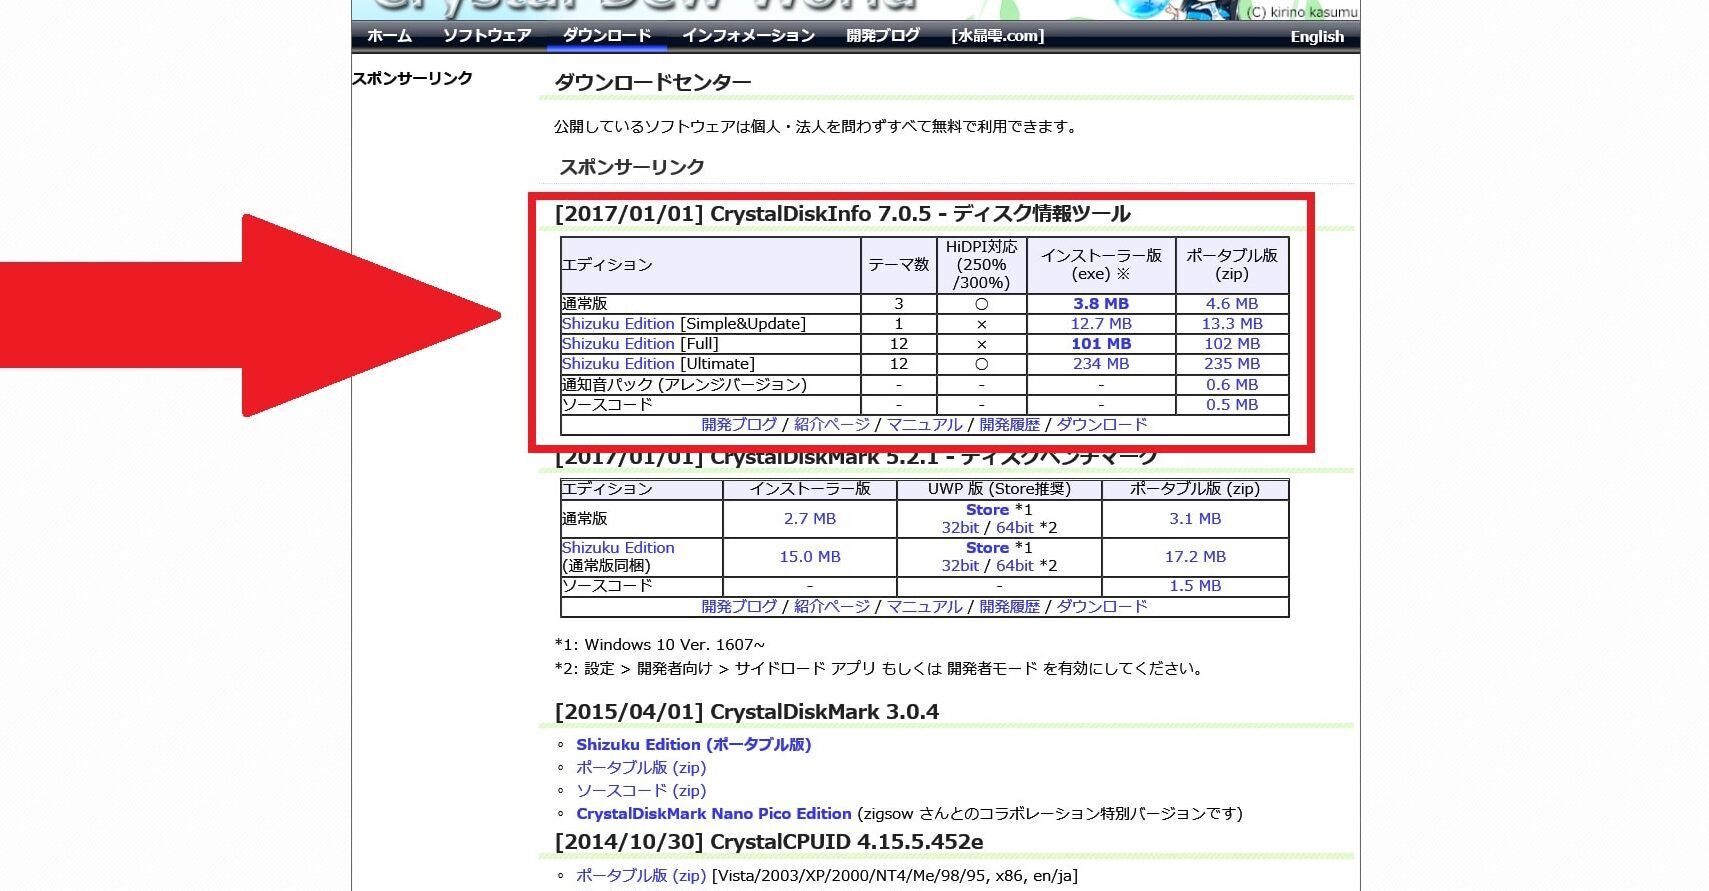Click the sentence starting 公開しているソフトウェア
The image size is (1709, 891).
point(818,127)
